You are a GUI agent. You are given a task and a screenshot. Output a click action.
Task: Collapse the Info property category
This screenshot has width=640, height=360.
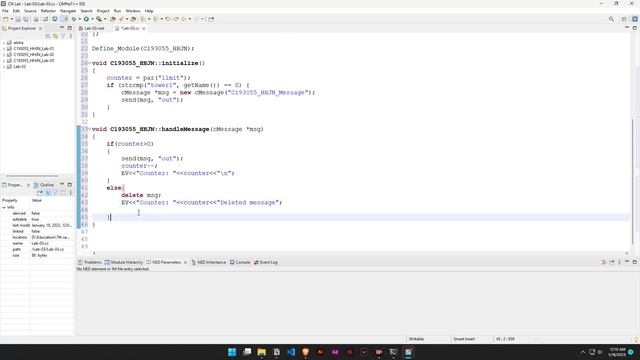pos(4,207)
